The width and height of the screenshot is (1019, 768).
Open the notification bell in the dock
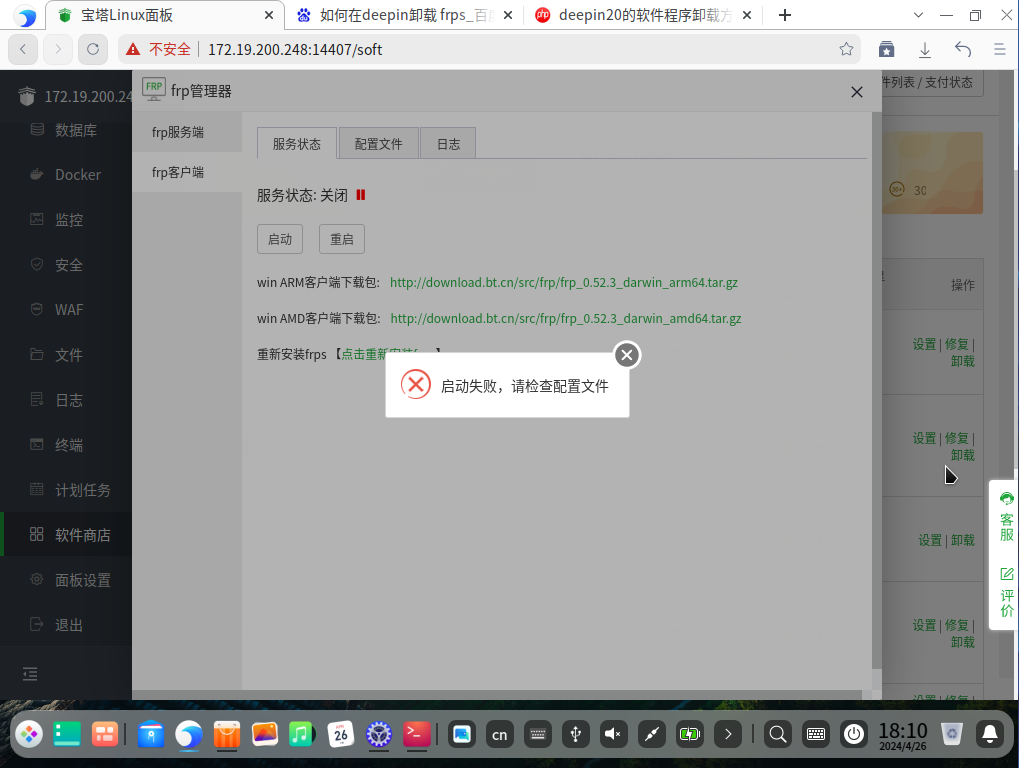990,734
